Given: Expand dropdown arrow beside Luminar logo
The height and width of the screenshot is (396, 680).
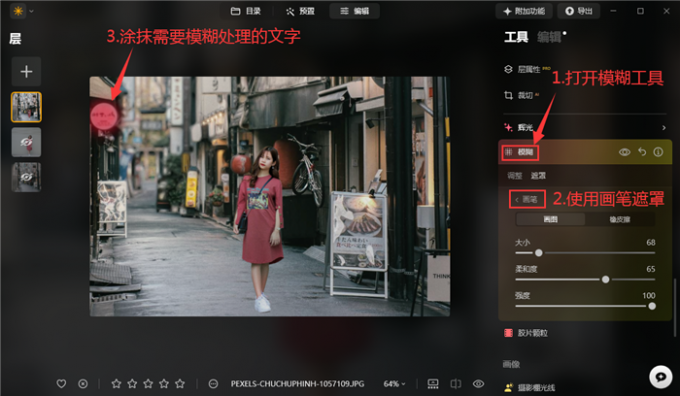Looking at the screenshot, I should pyautogui.click(x=31, y=11).
